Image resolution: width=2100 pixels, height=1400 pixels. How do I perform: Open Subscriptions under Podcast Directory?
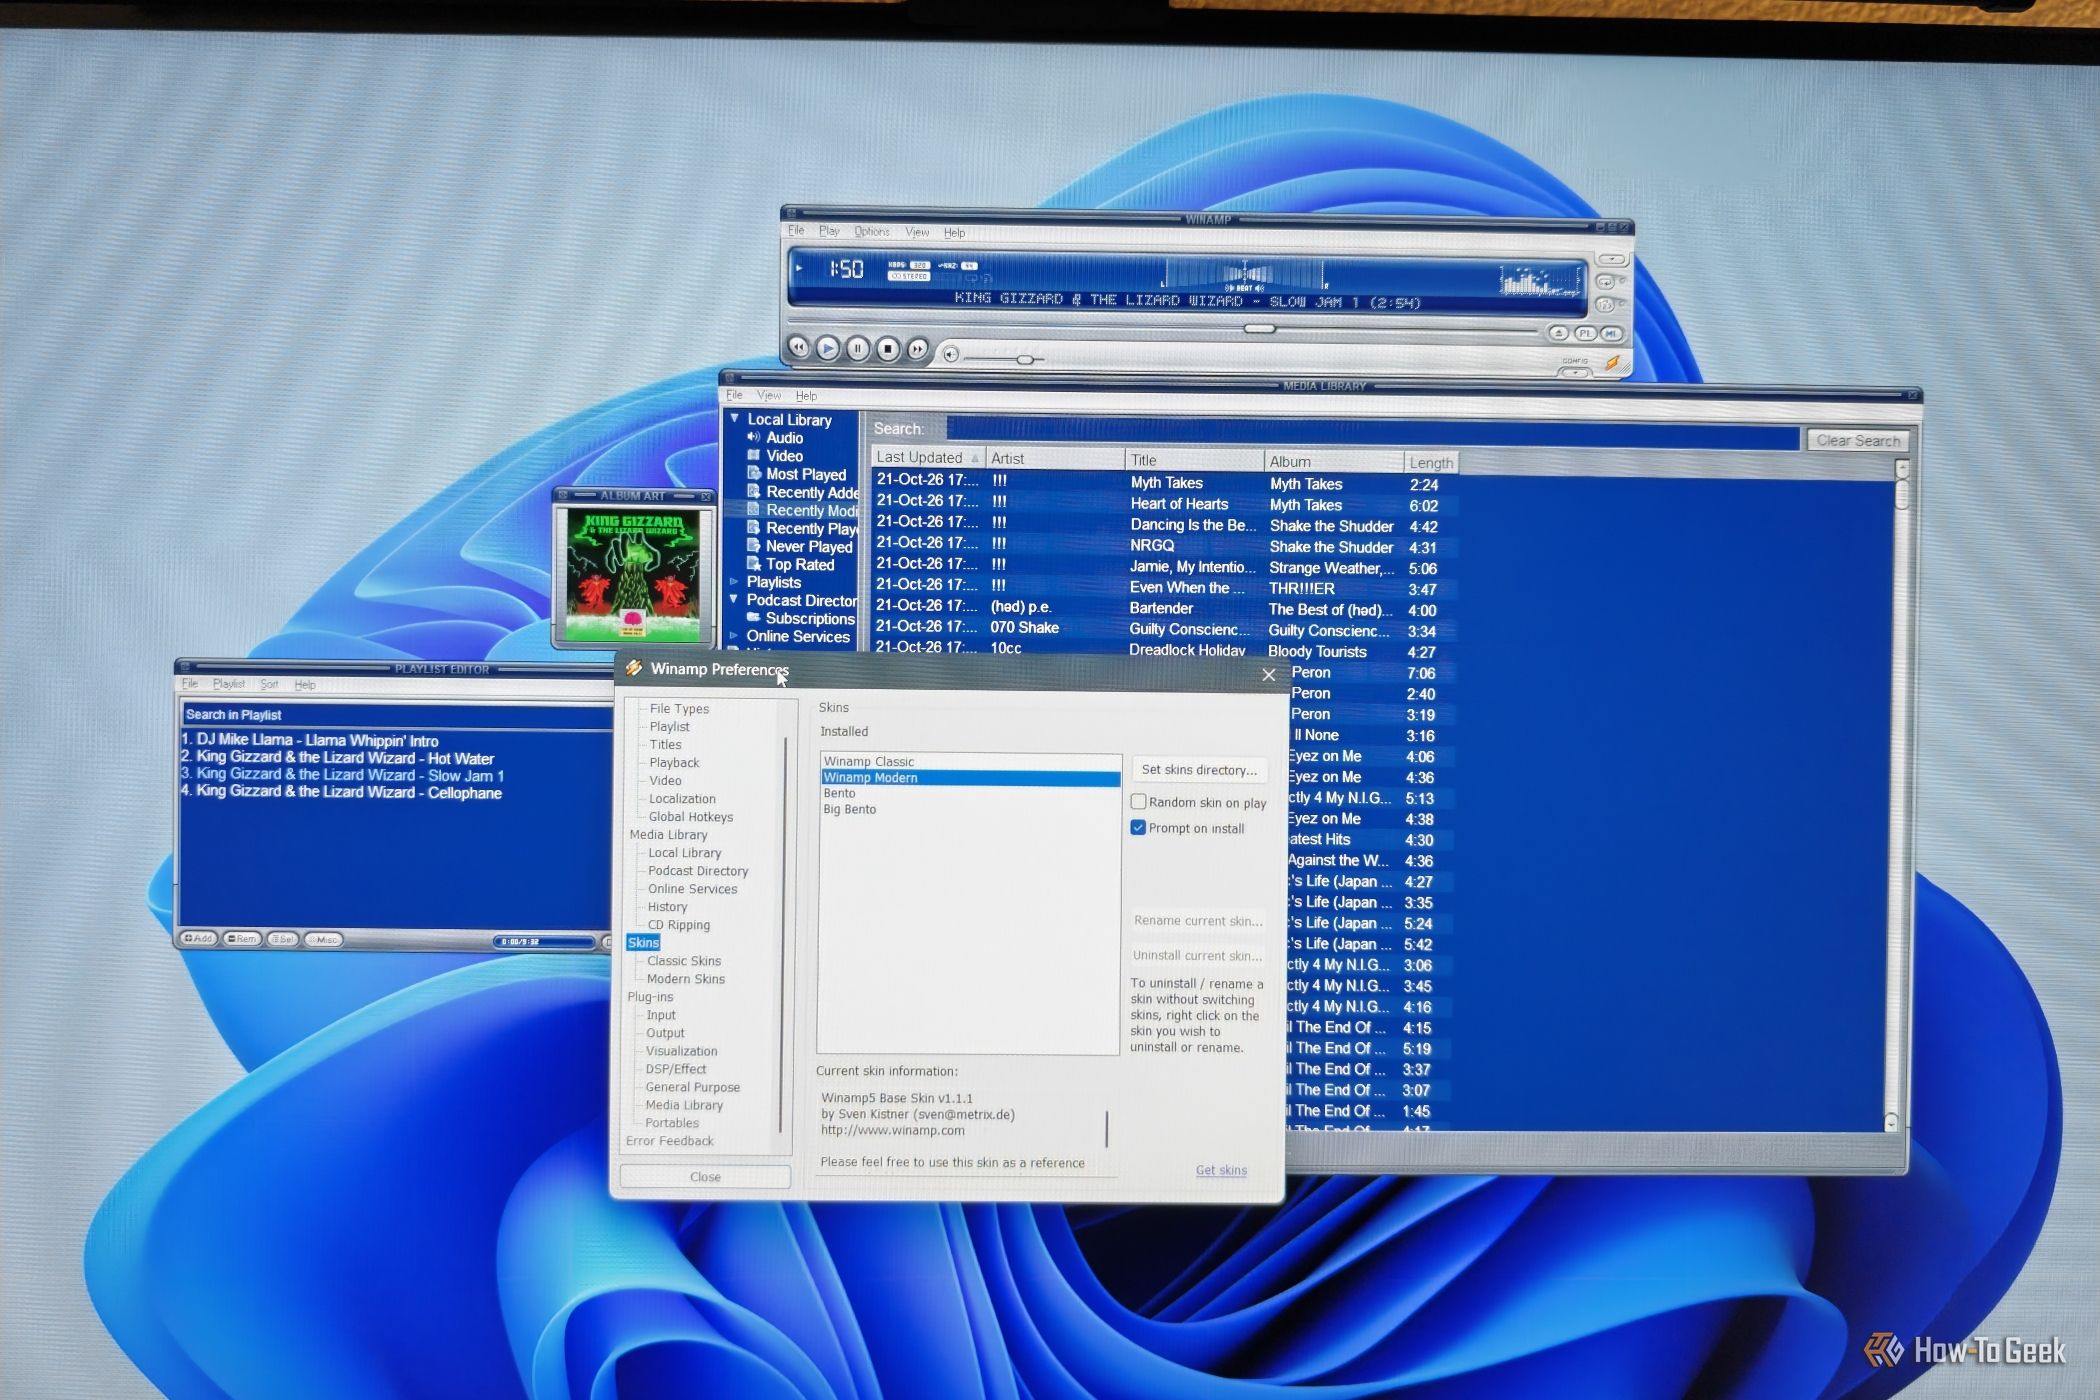coord(810,618)
